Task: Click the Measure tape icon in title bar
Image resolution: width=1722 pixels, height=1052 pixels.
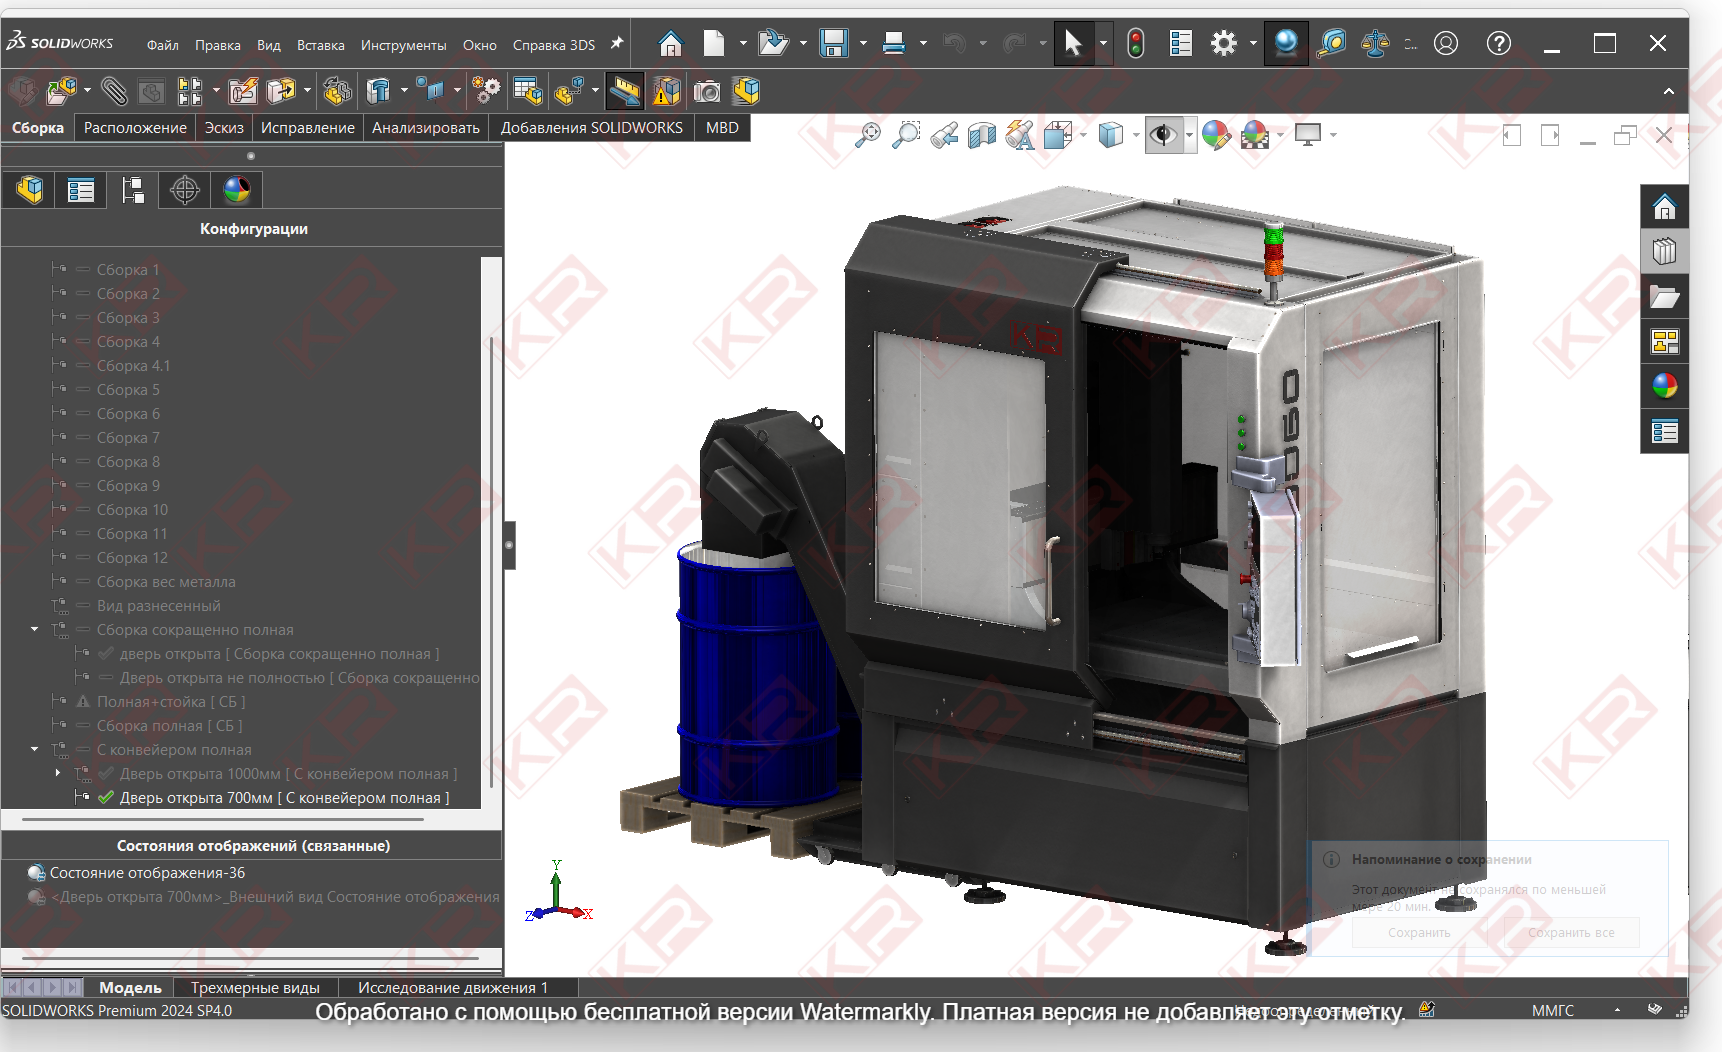Action: tap(1332, 43)
